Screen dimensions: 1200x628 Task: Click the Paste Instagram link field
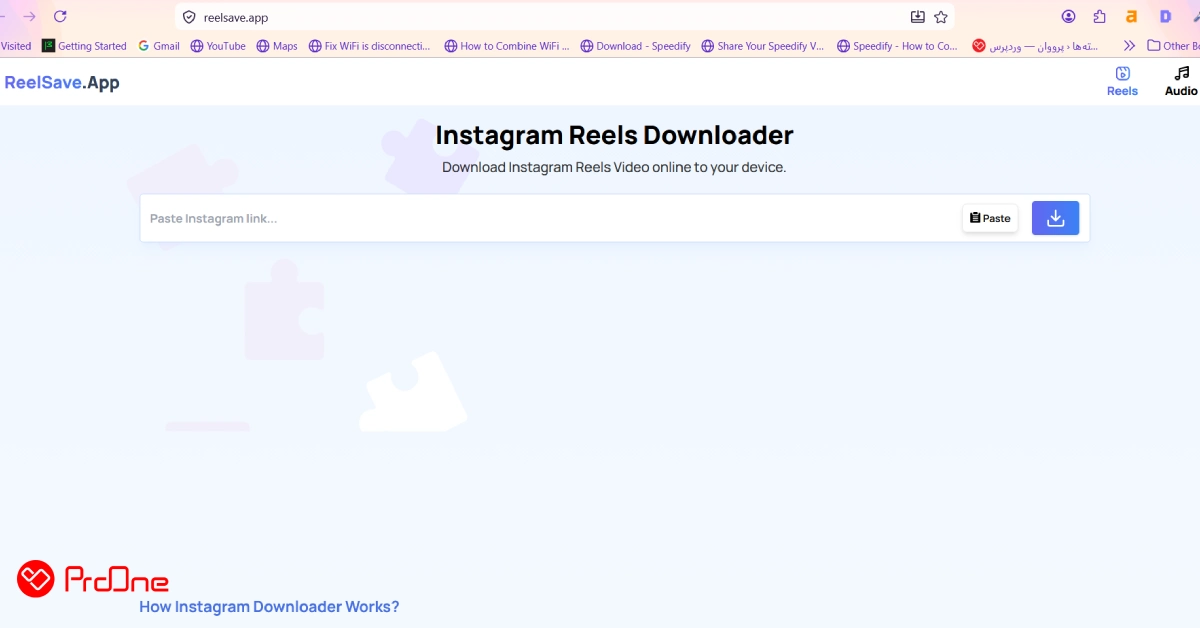click(550, 218)
